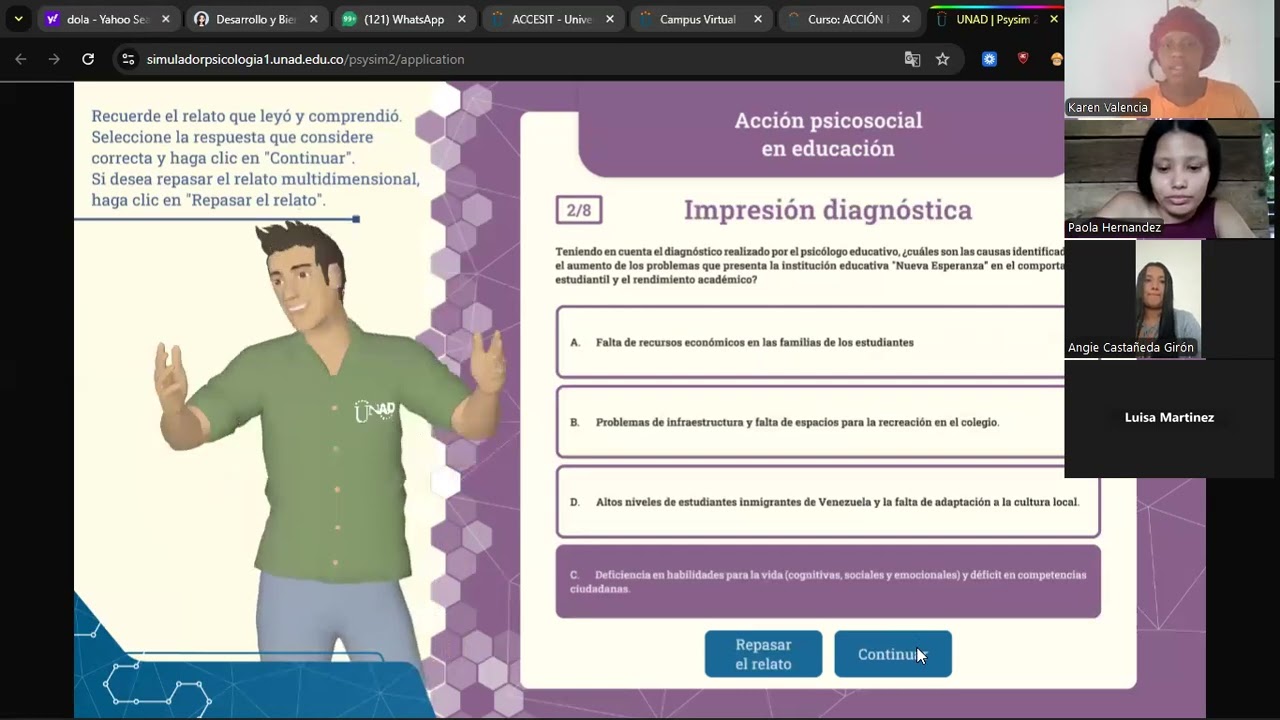The height and width of the screenshot is (720, 1280).
Task: Click the 2/8 question progress badge
Action: click(579, 210)
